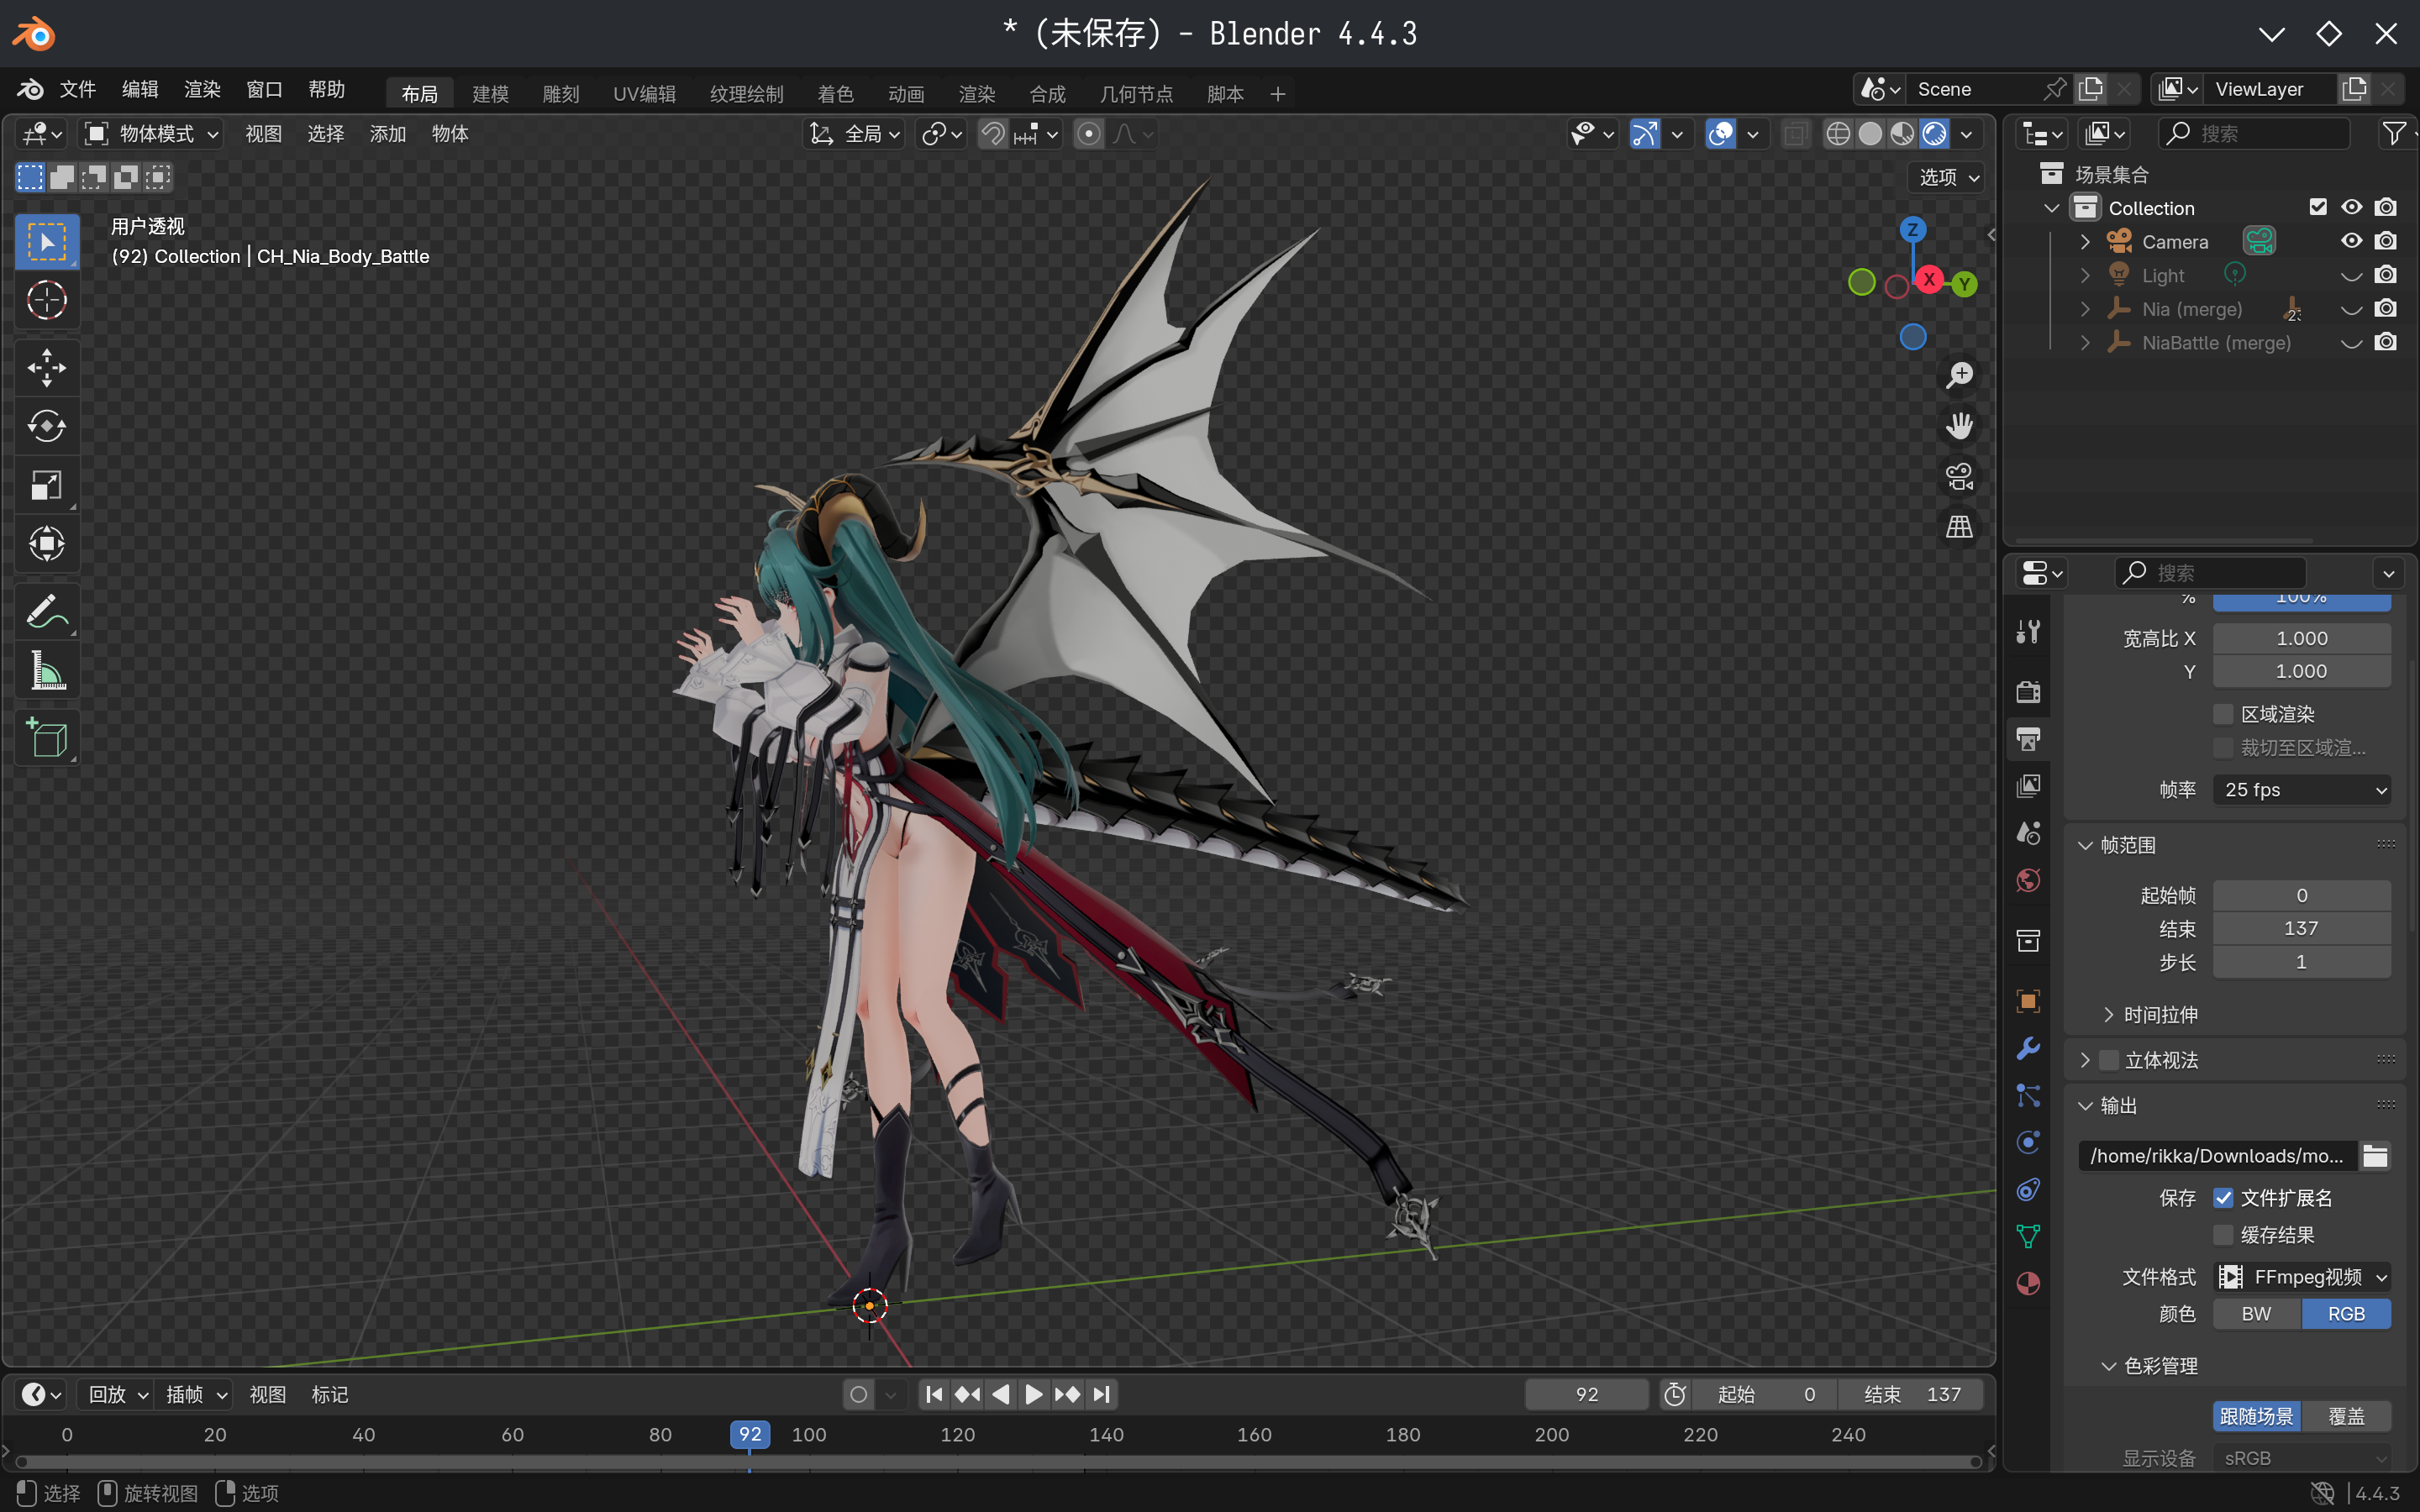Uncheck 文件扩展名 checkbox

[2223, 1198]
